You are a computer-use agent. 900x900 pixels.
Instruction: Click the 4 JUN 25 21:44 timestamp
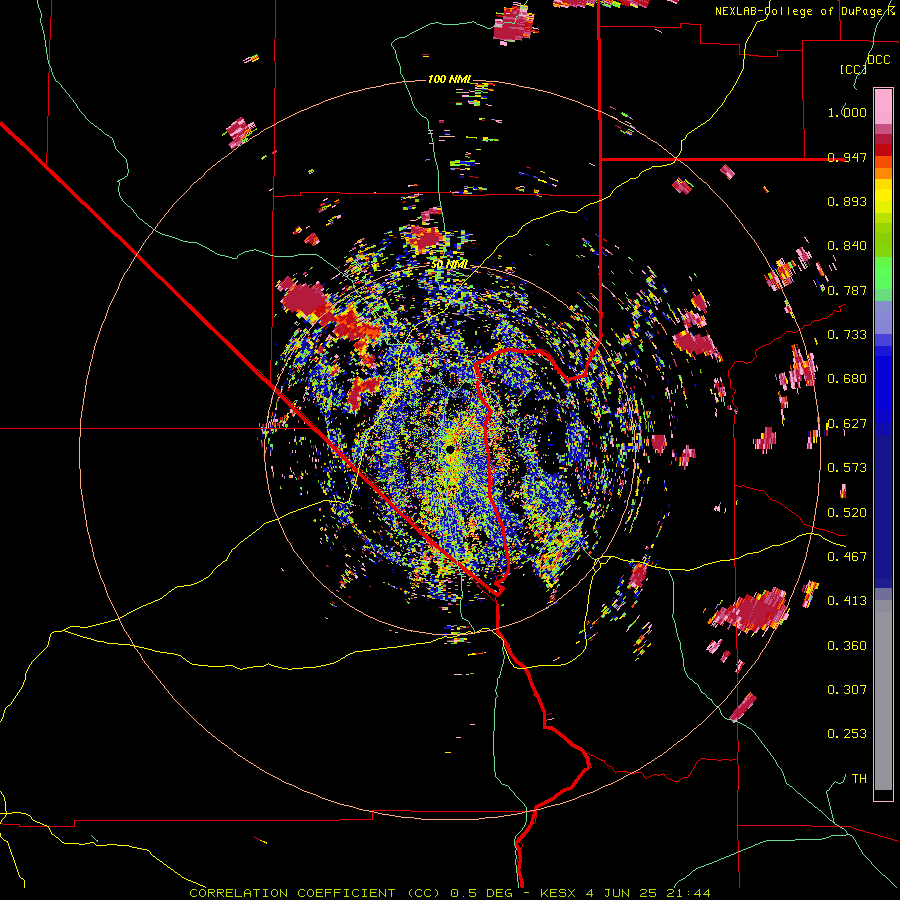(648, 893)
